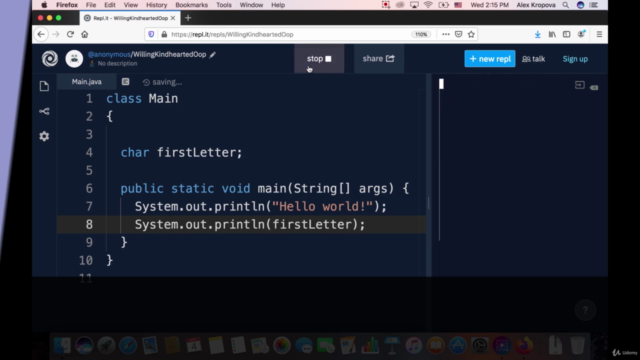Open the Edit menu
This screenshot has height=360, width=640.
coord(110,5)
